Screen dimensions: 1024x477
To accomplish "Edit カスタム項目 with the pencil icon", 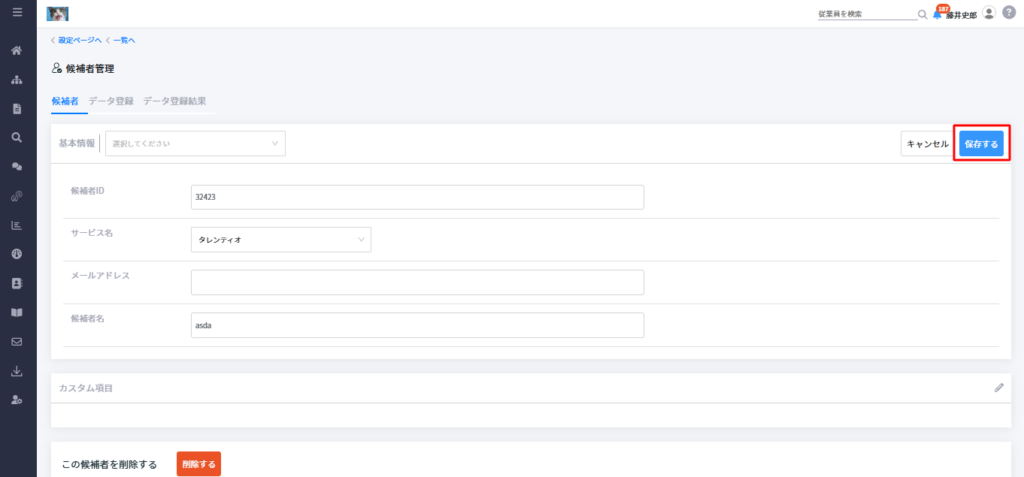I will 999,387.
